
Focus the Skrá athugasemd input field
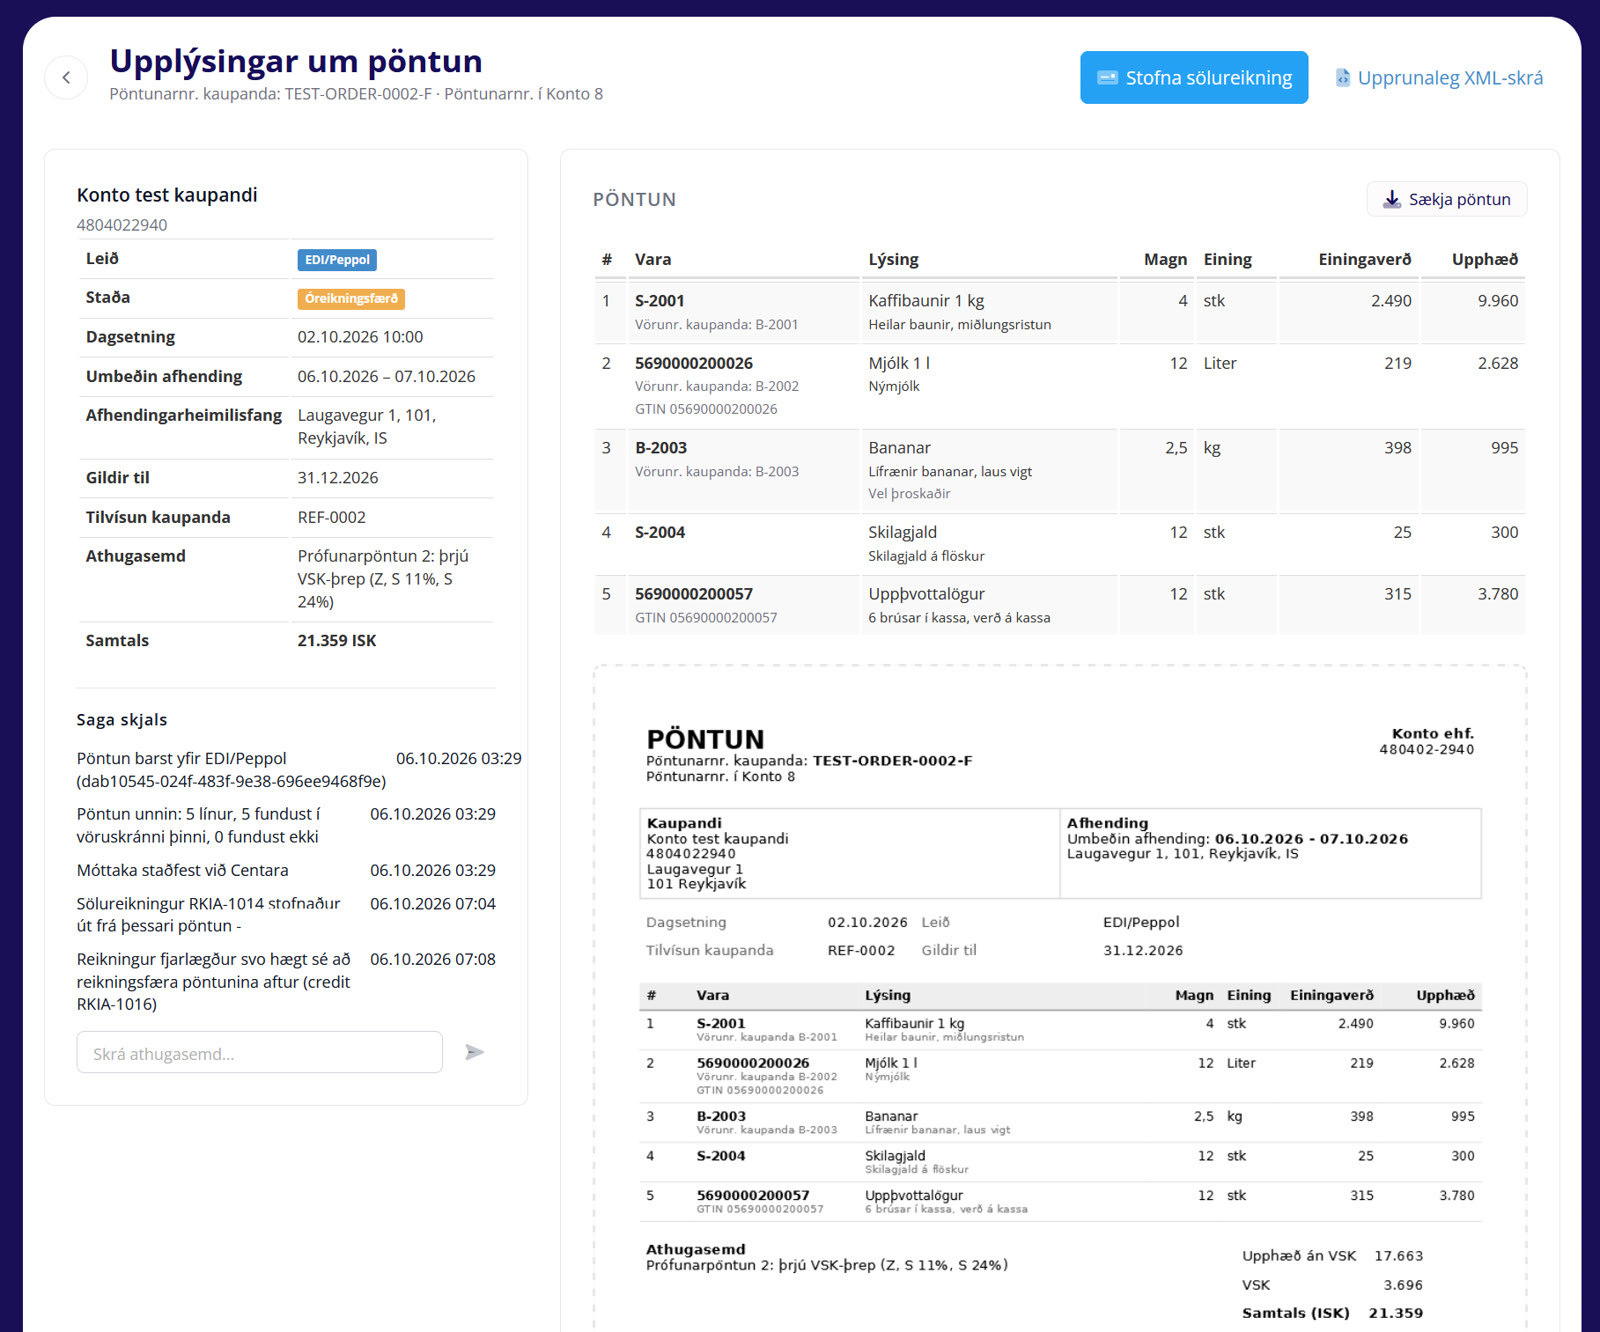pos(260,1053)
